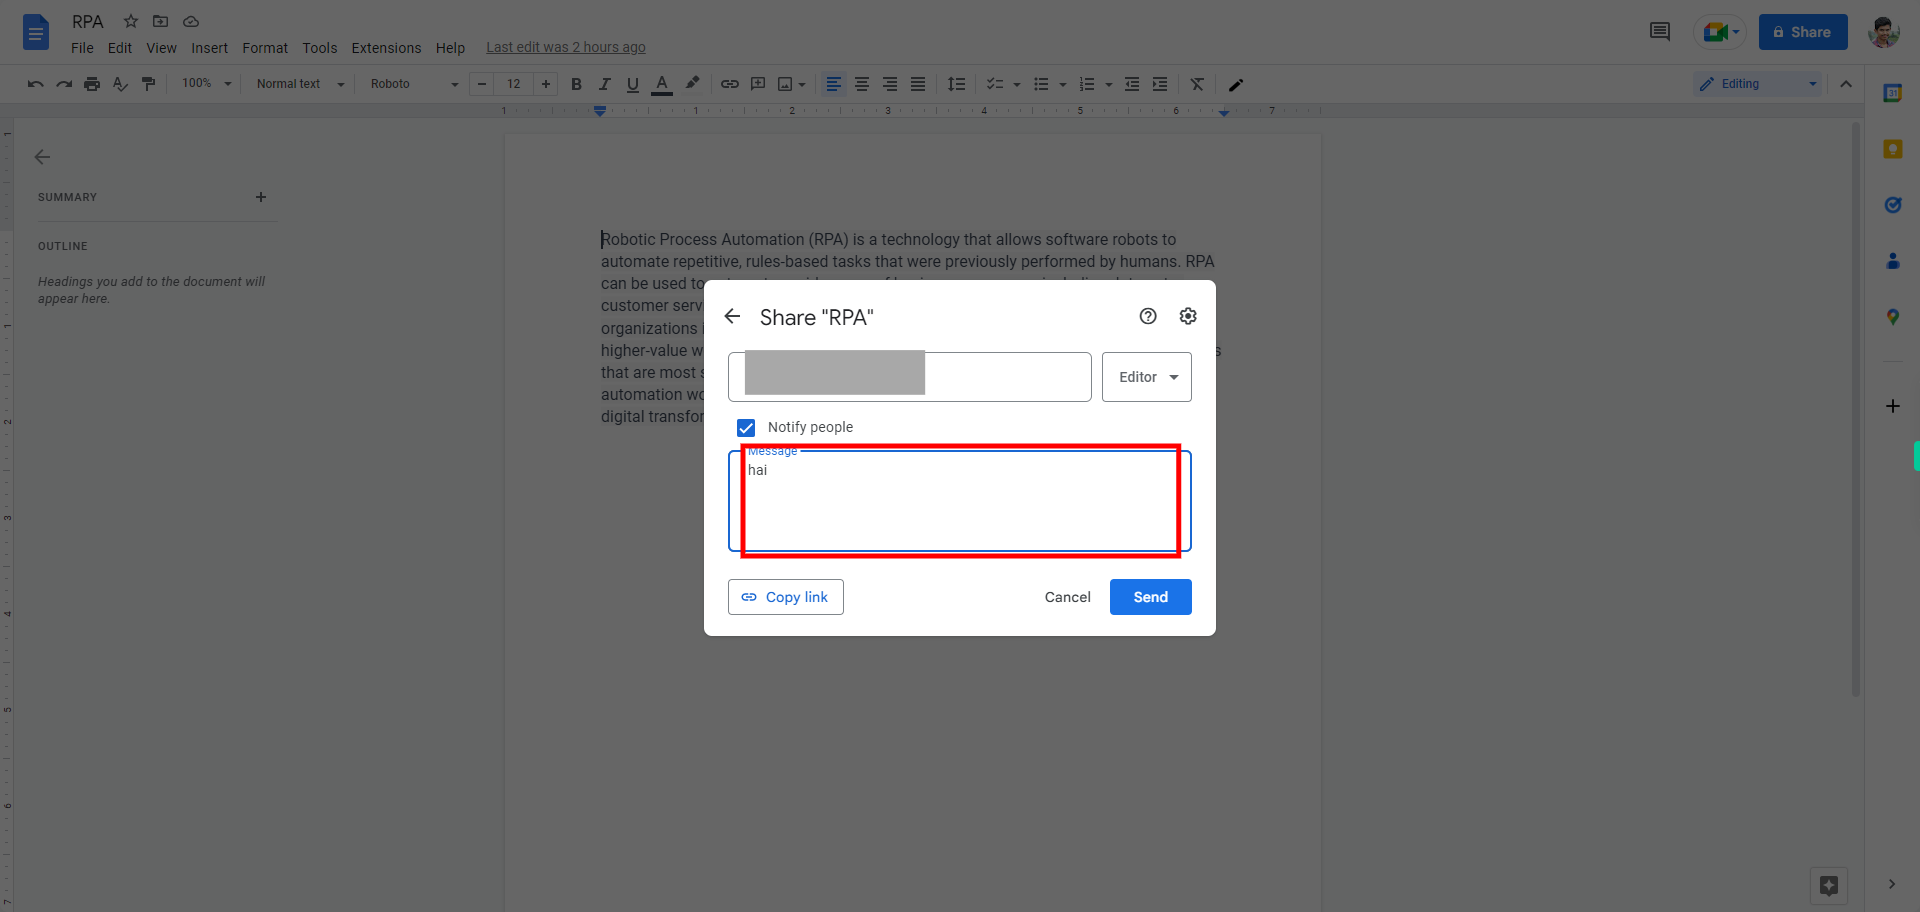The height and width of the screenshot is (912, 1920).
Task: Star the RPA document
Action: click(x=131, y=21)
